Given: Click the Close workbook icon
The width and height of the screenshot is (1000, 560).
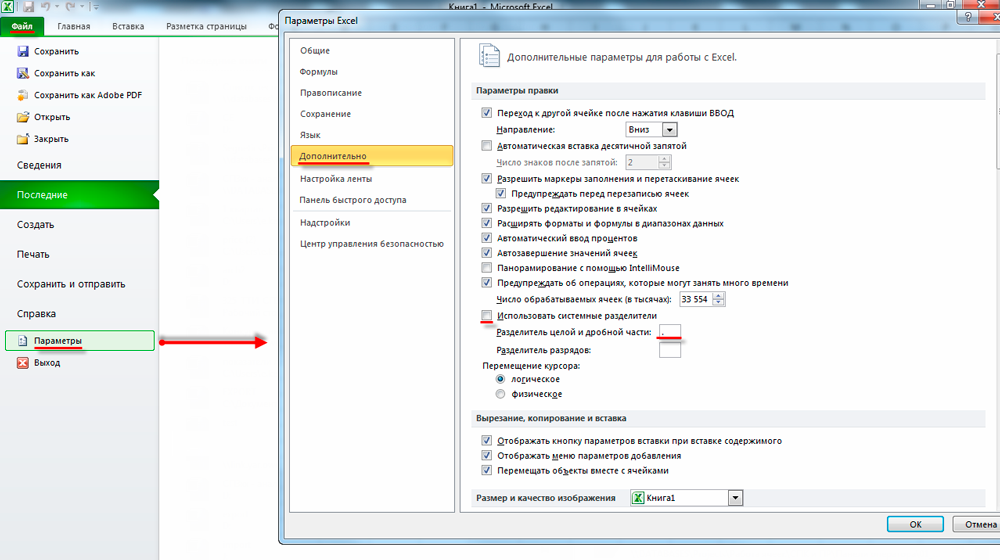Looking at the screenshot, I should pos(23,139).
